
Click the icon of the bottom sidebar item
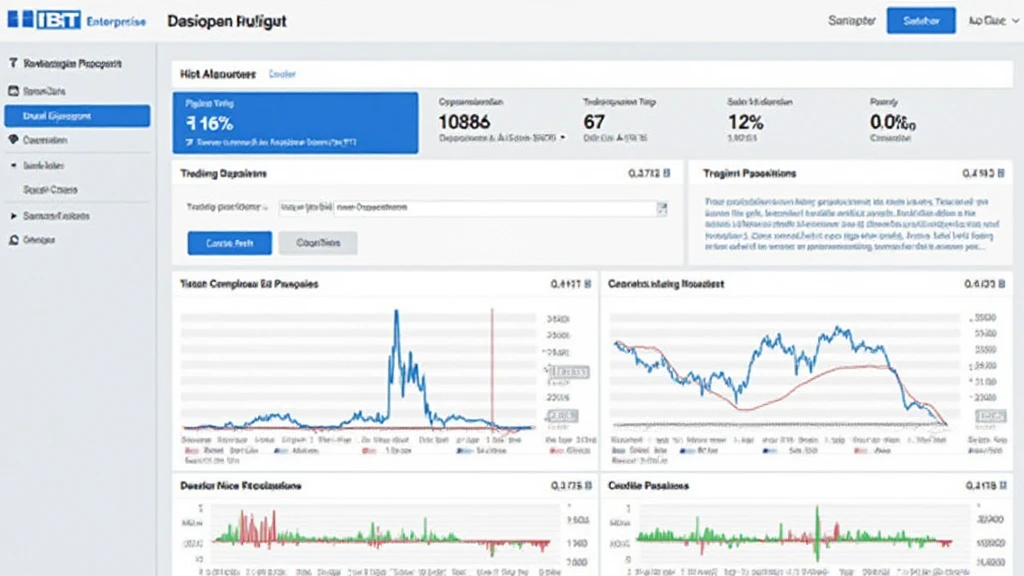click(14, 240)
